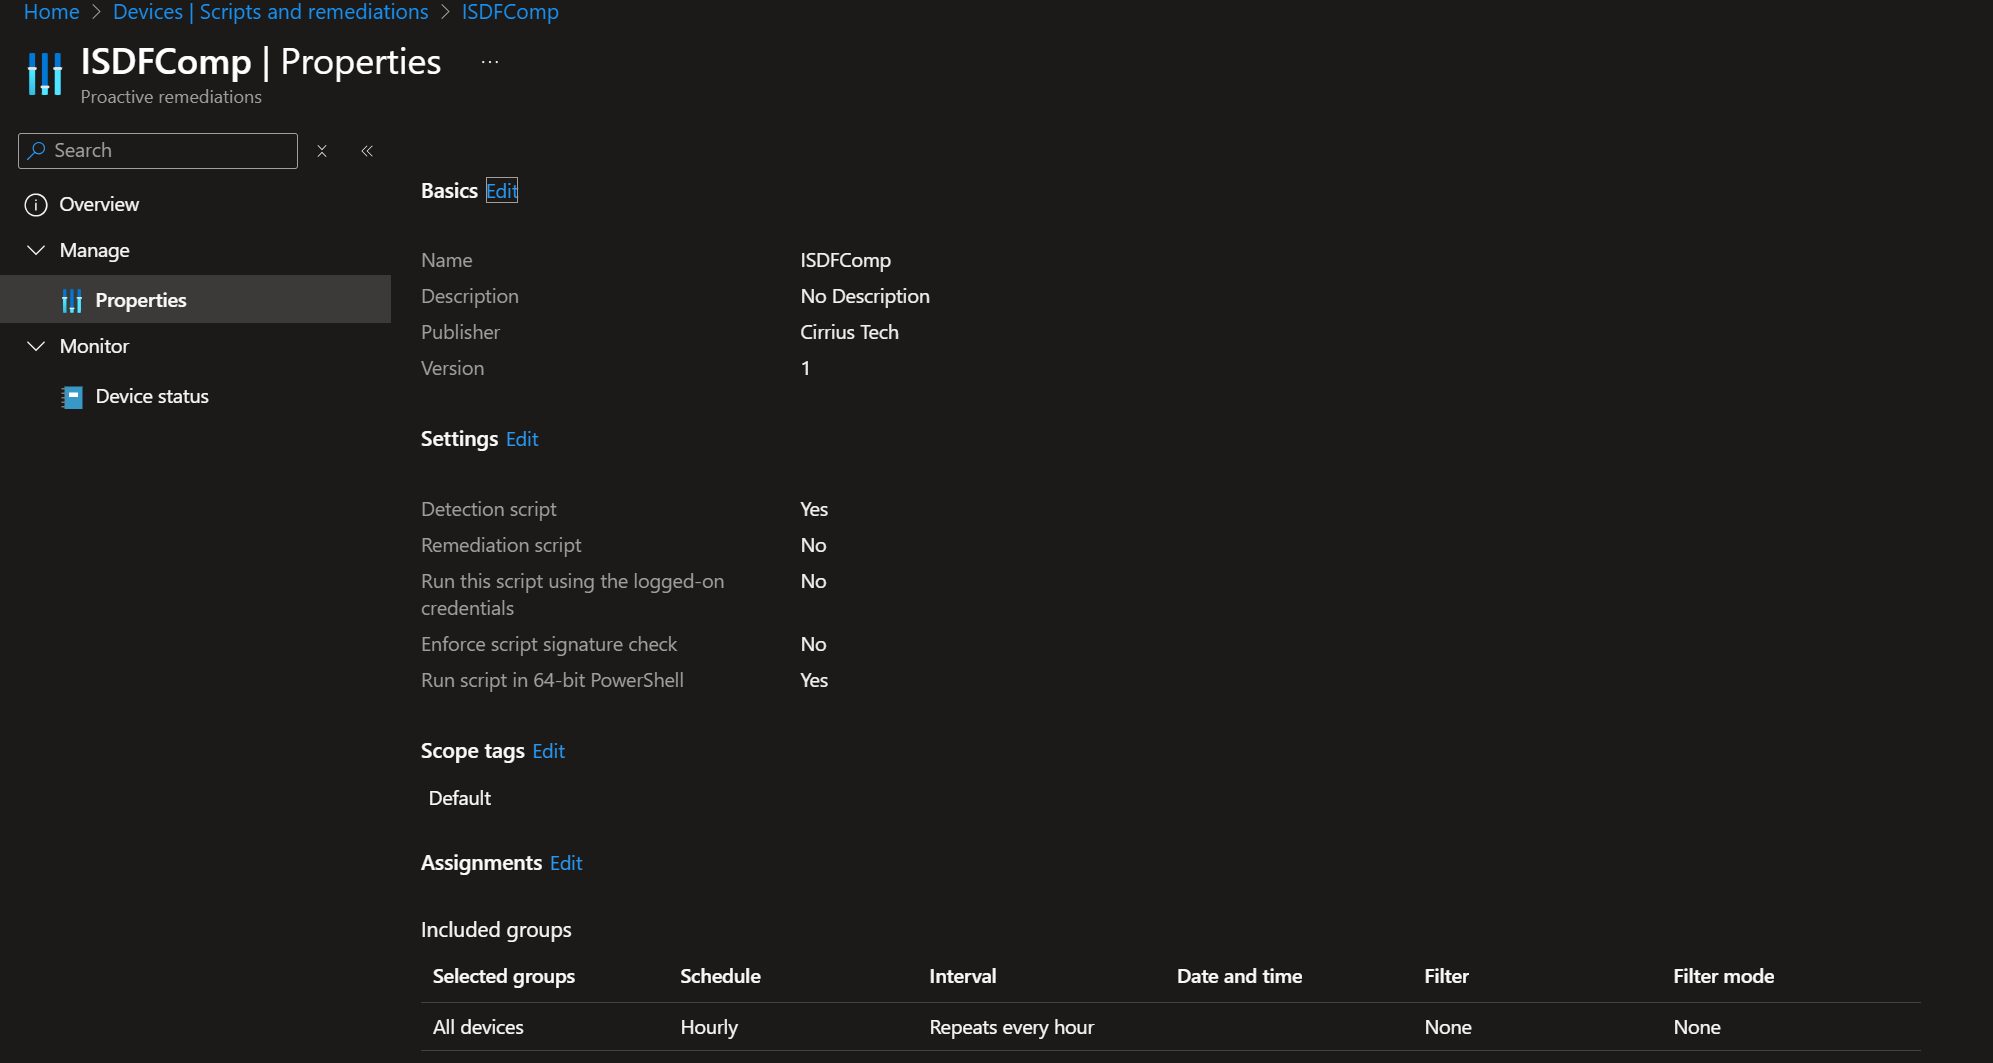Click 'Repeats every hour' interval cell
This screenshot has width=1993, height=1063.
coord(1011,1027)
